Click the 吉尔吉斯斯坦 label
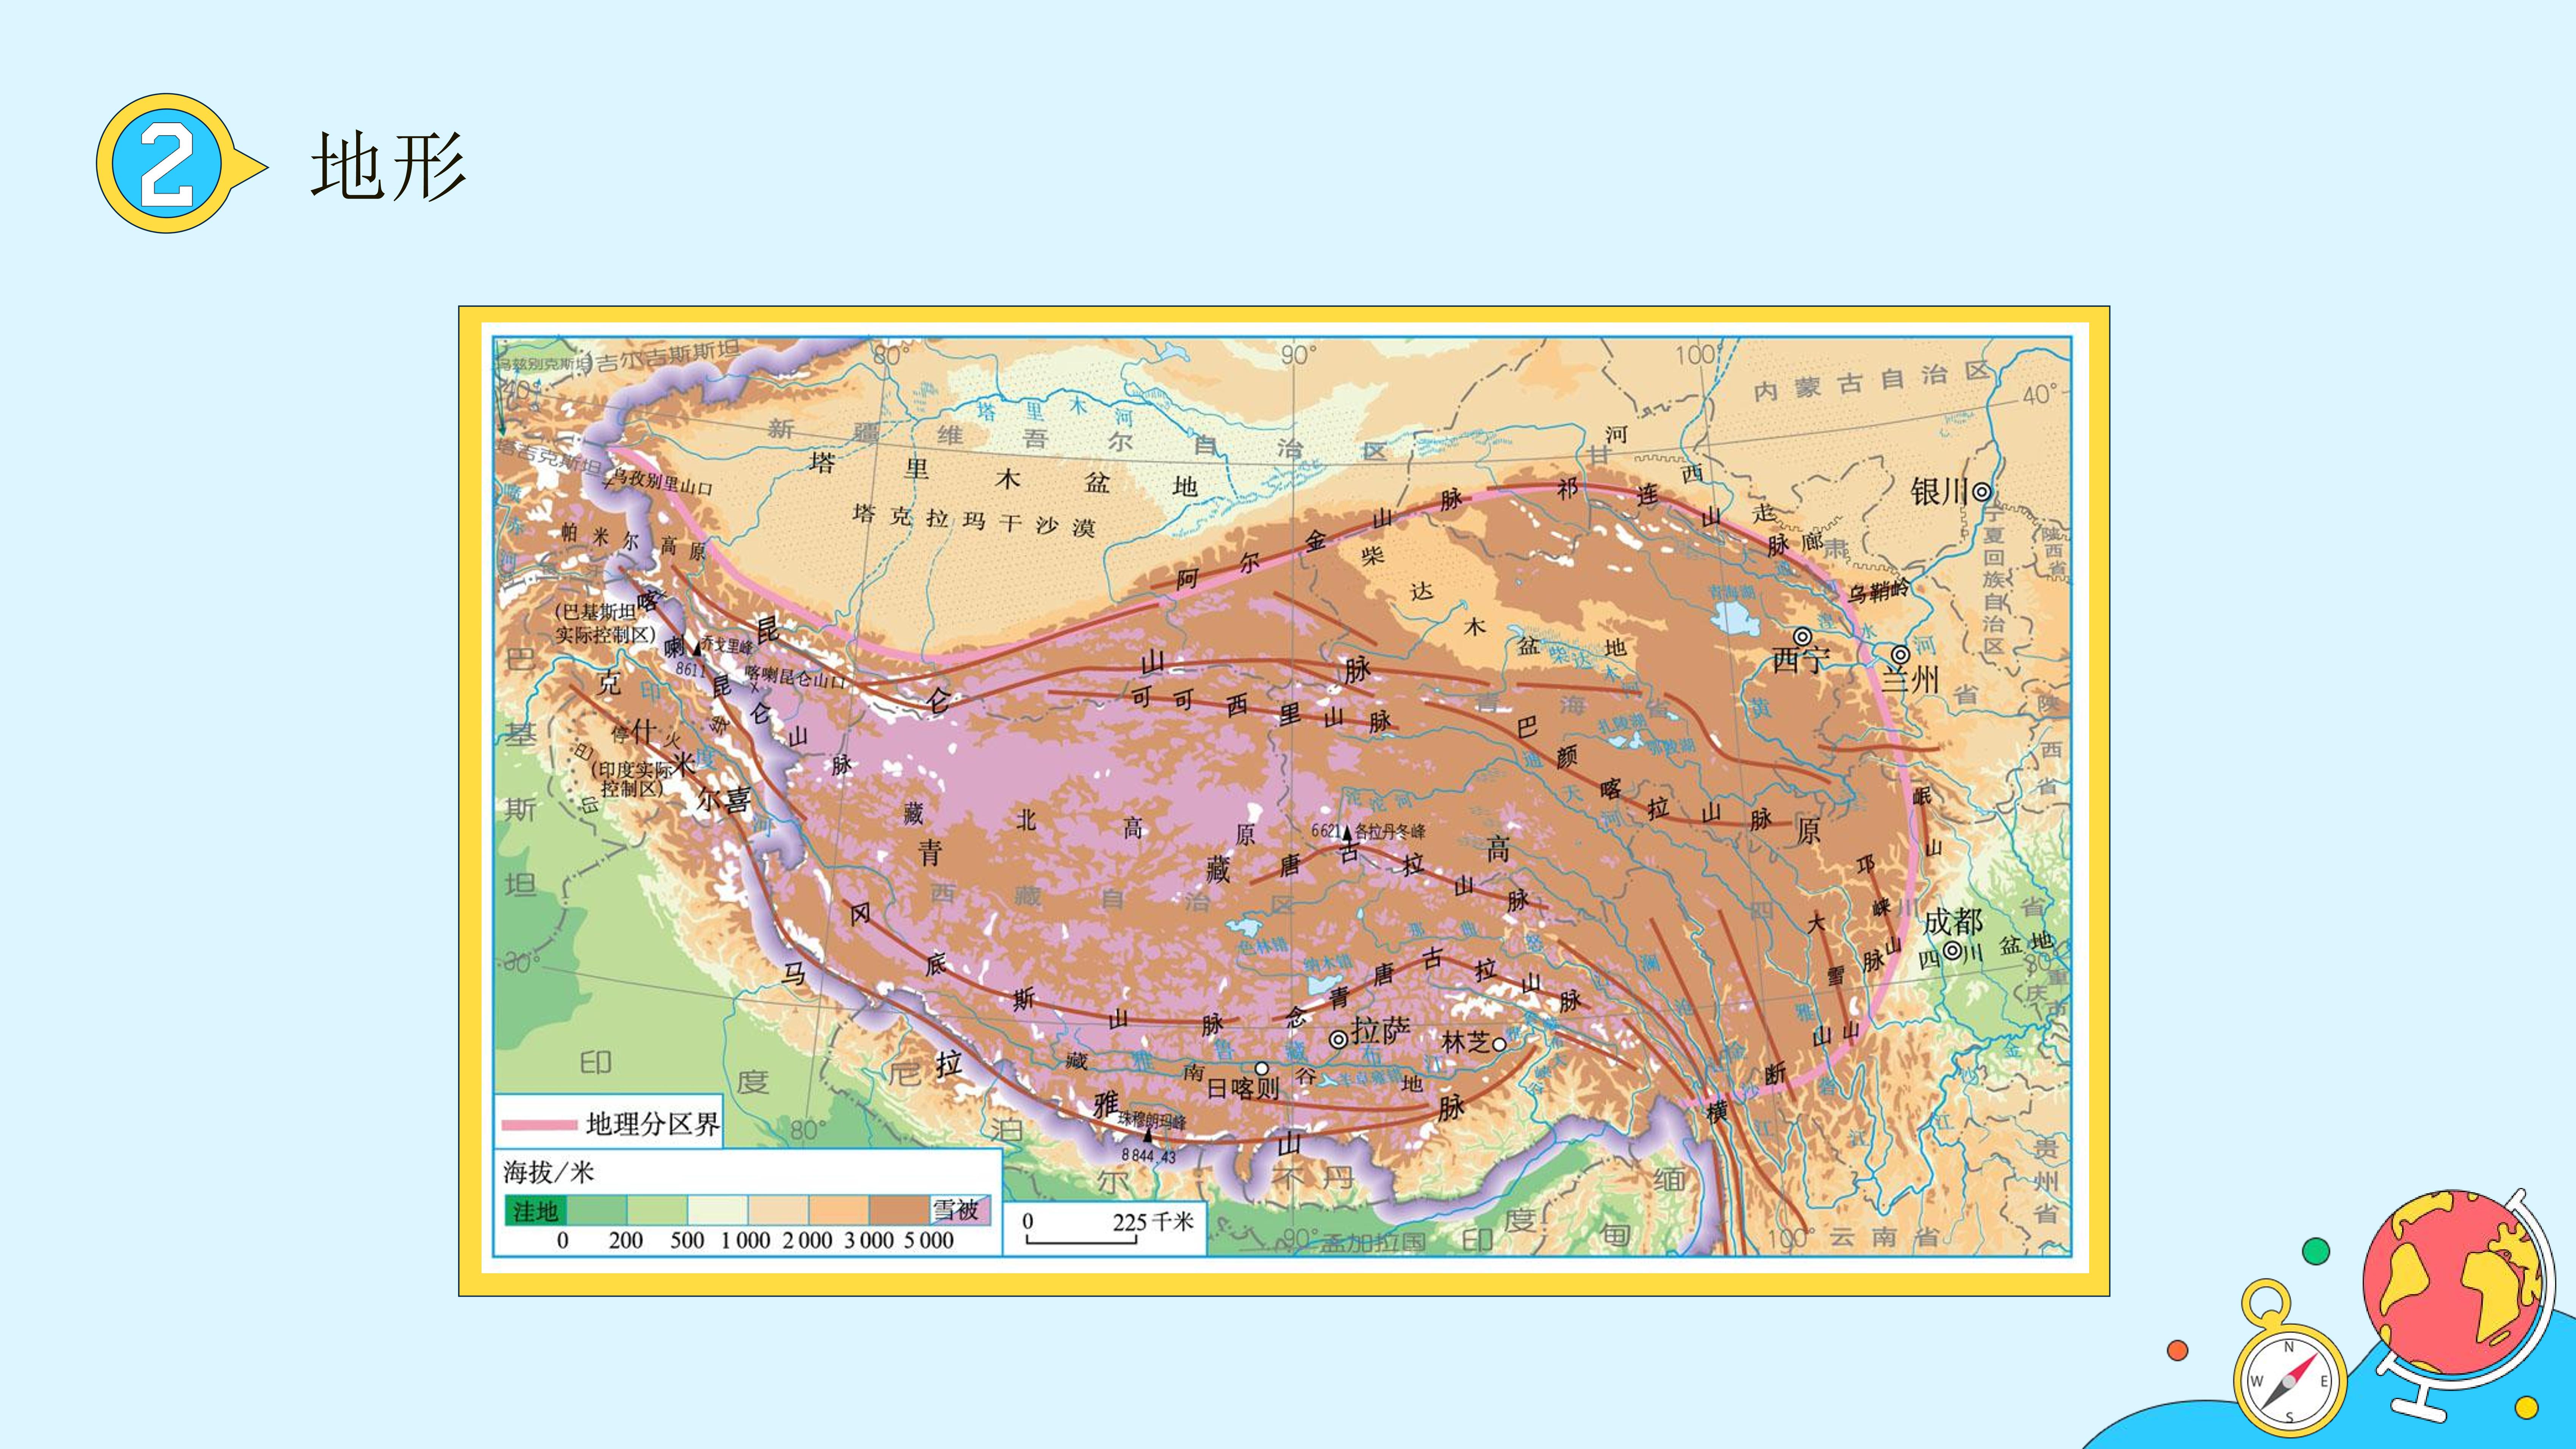The width and height of the screenshot is (2576, 1449). tap(668, 355)
